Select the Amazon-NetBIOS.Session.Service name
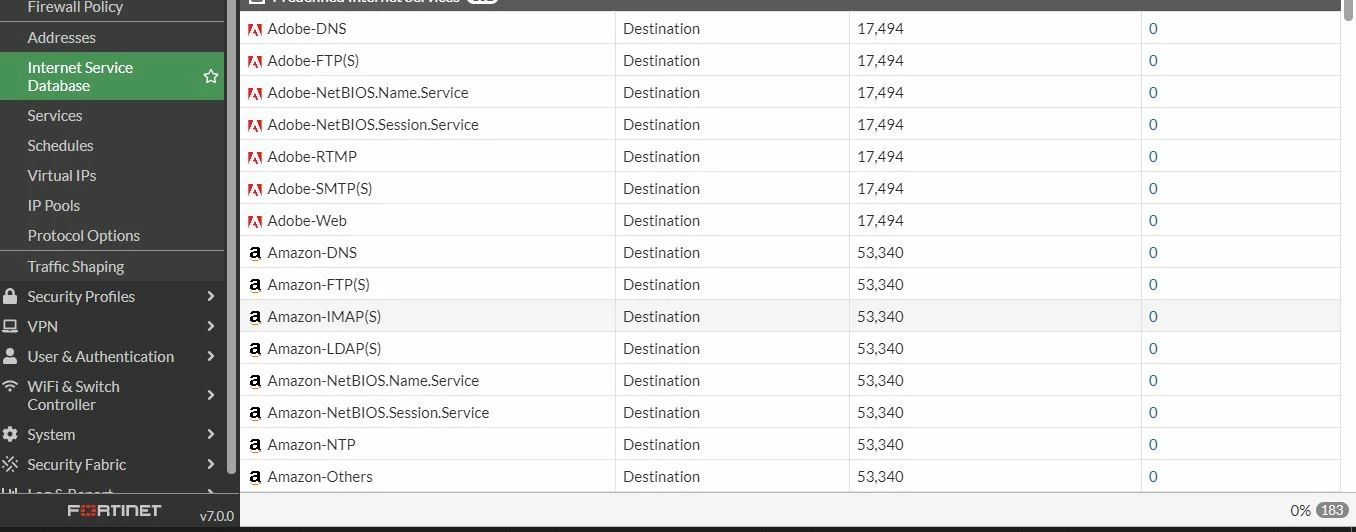The width and height of the screenshot is (1356, 532). [x=378, y=413]
